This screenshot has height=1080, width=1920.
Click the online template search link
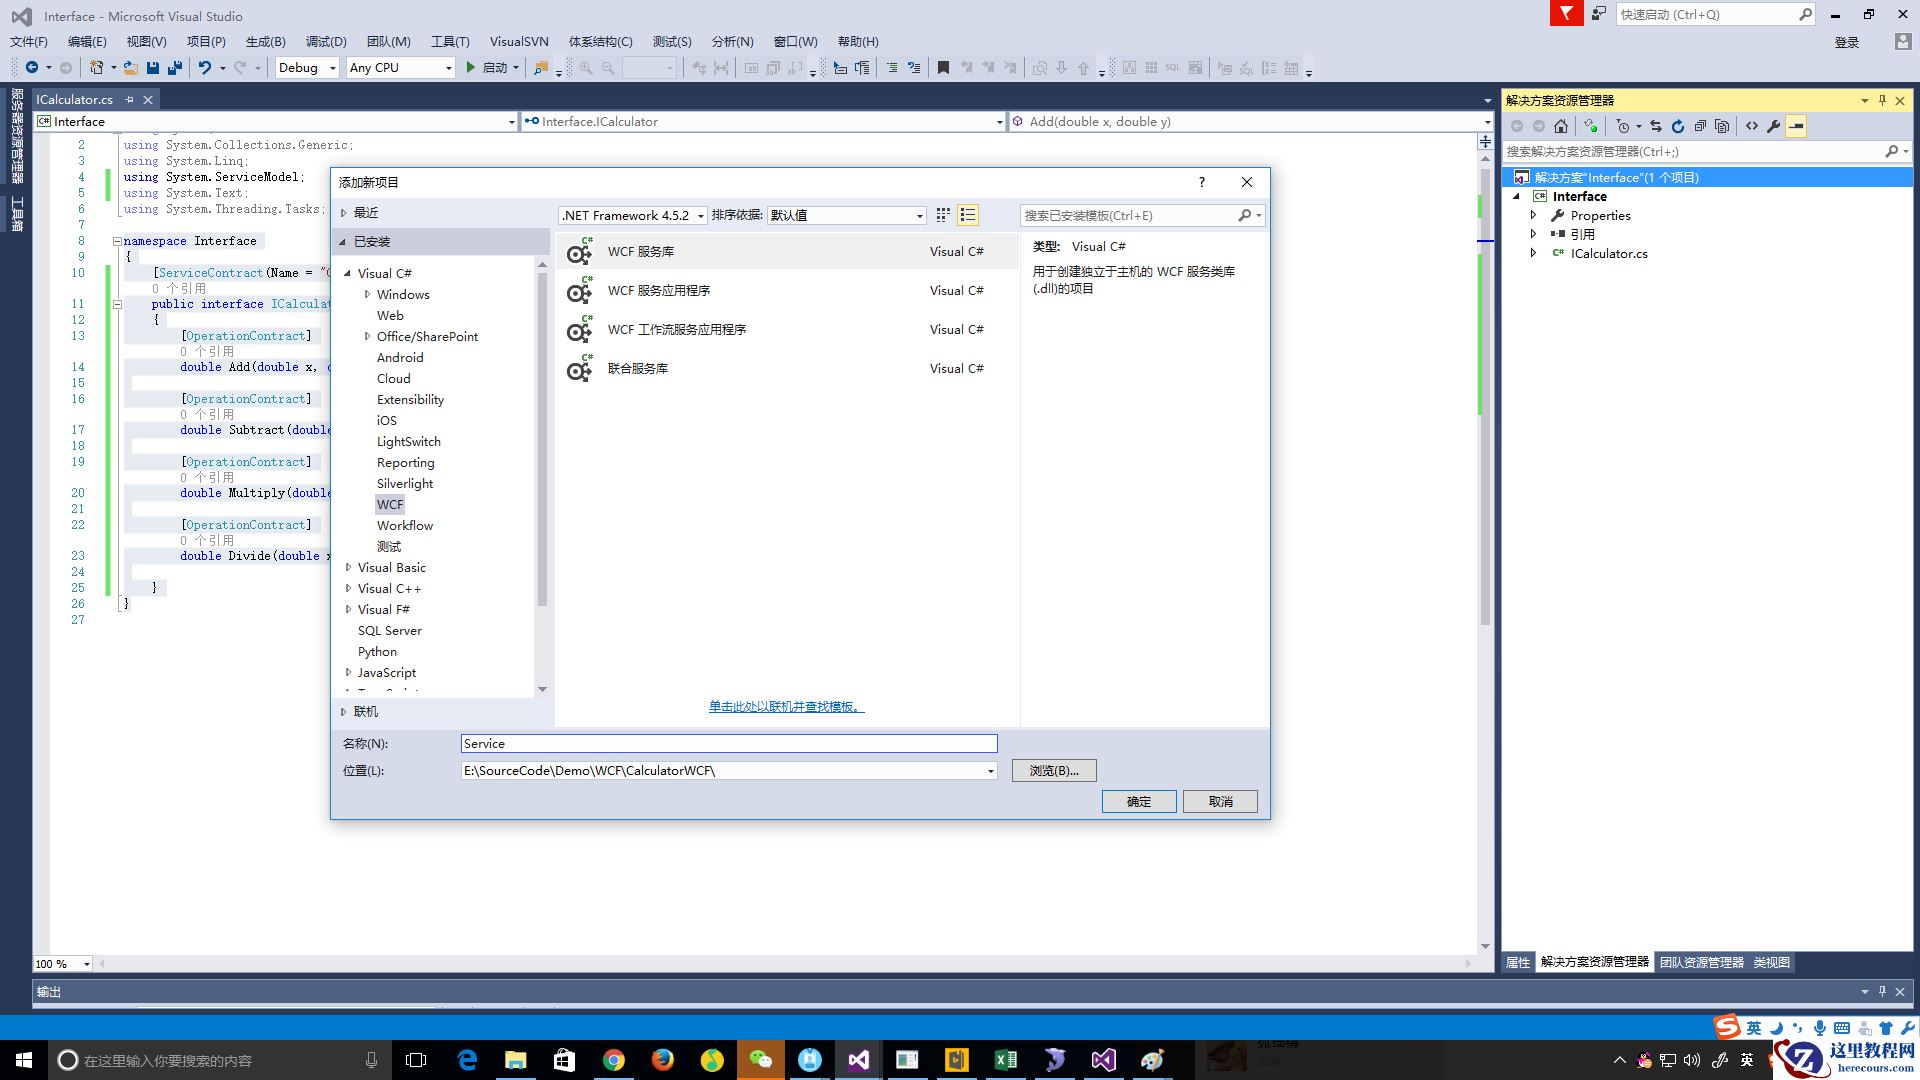[x=786, y=707]
